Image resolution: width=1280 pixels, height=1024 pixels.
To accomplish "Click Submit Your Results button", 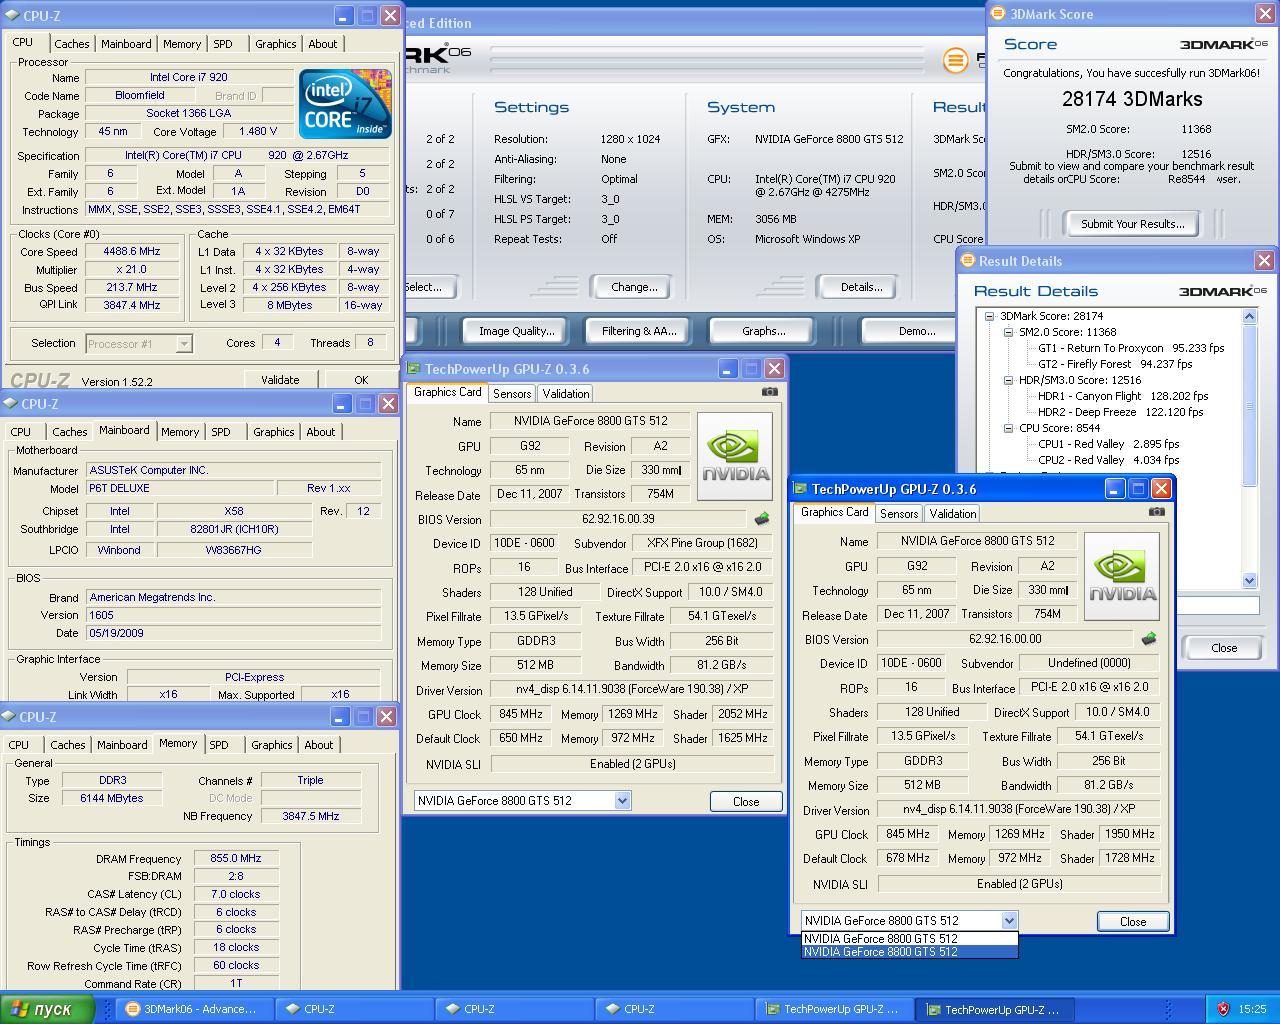I will pos(1132,224).
